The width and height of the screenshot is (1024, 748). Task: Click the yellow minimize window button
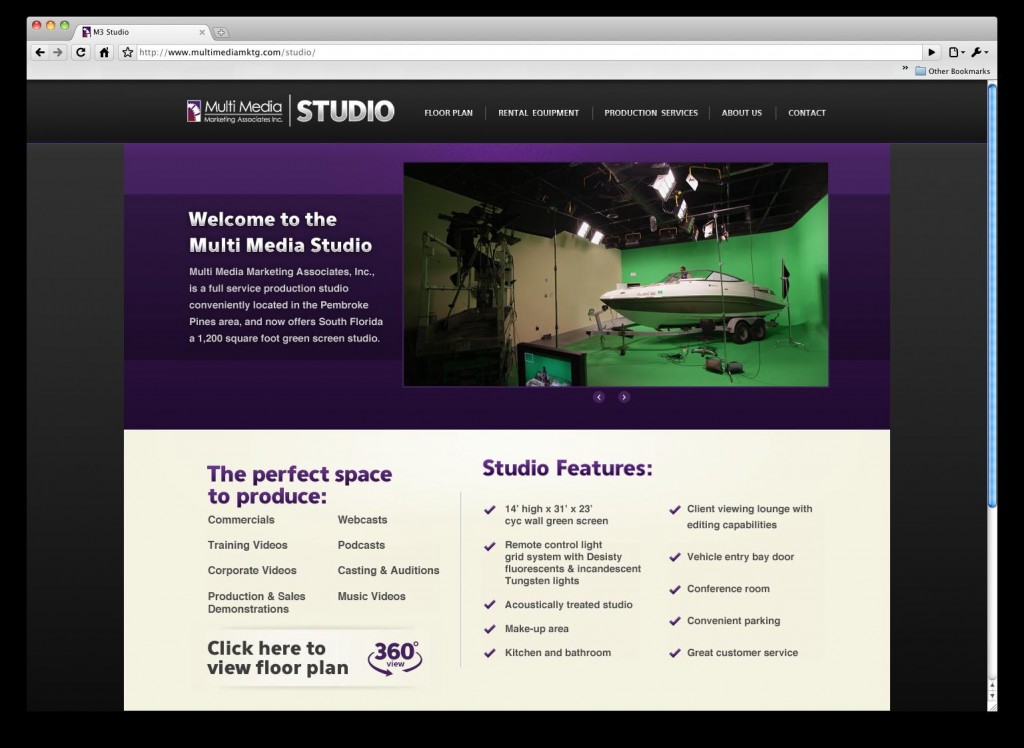pyautogui.click(x=50, y=25)
